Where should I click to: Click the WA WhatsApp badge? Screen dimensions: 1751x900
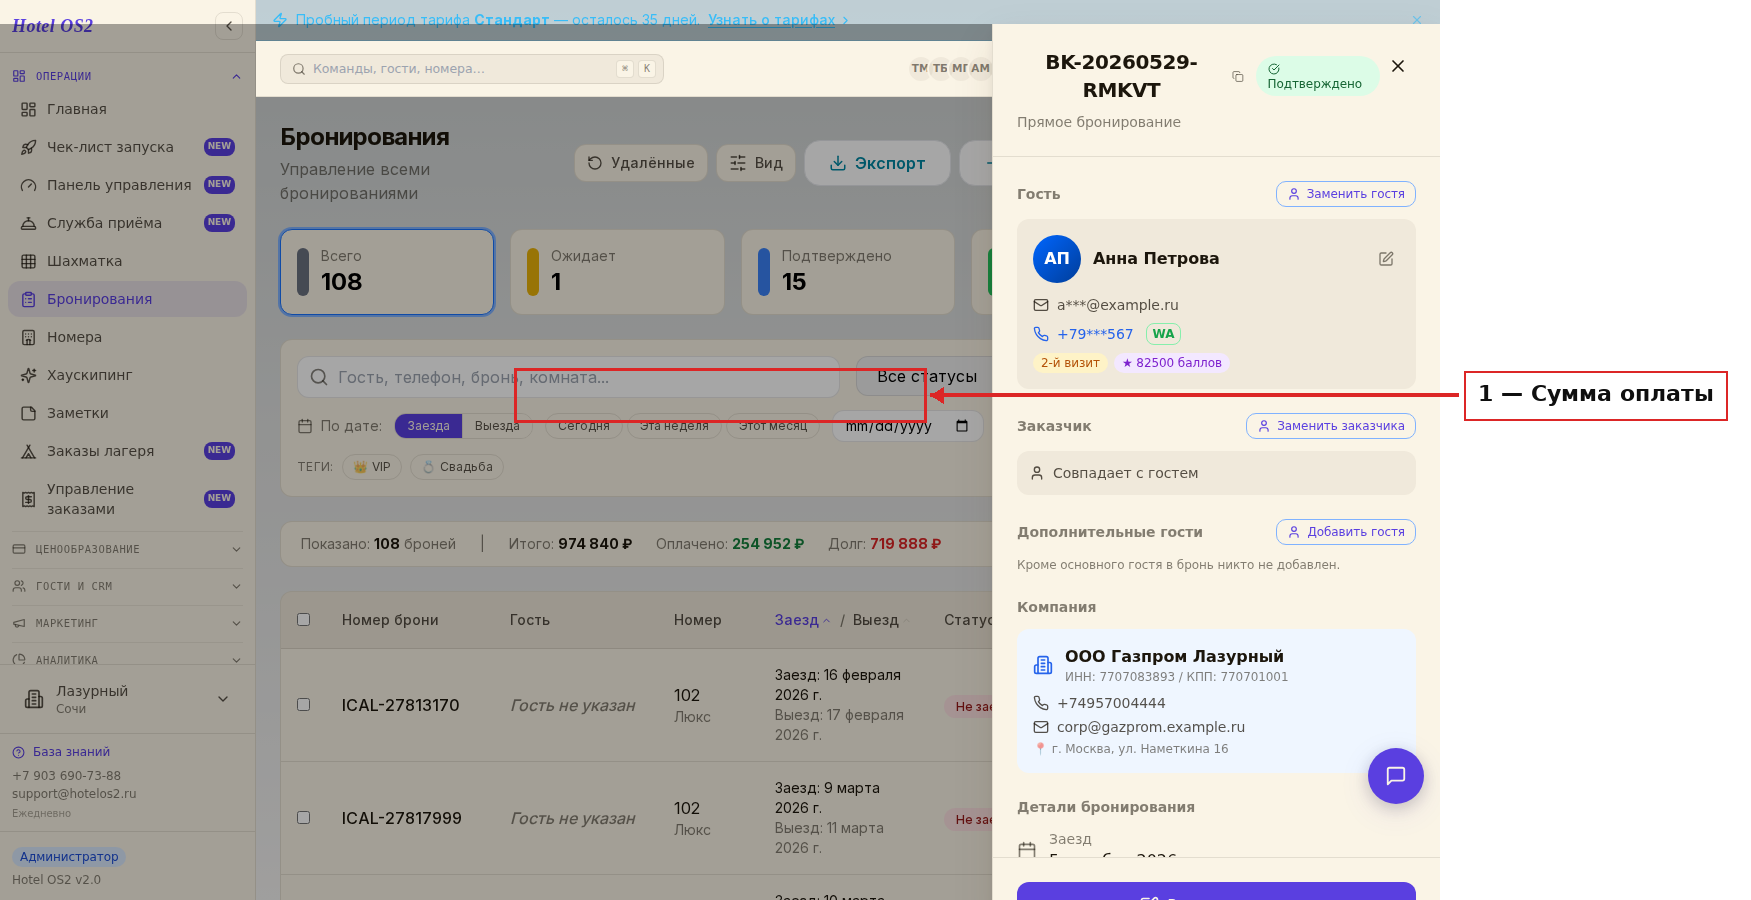point(1163,334)
